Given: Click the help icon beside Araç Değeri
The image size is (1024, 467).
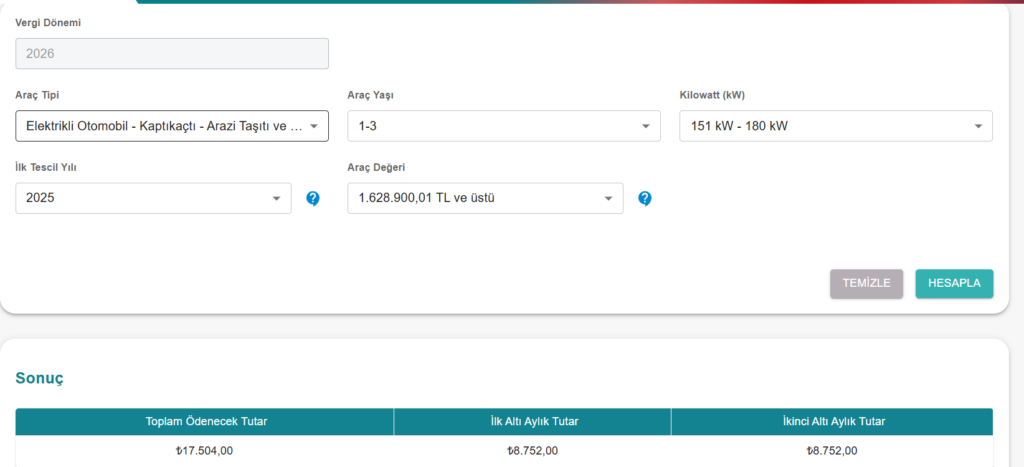Looking at the screenshot, I should pyautogui.click(x=645, y=199).
